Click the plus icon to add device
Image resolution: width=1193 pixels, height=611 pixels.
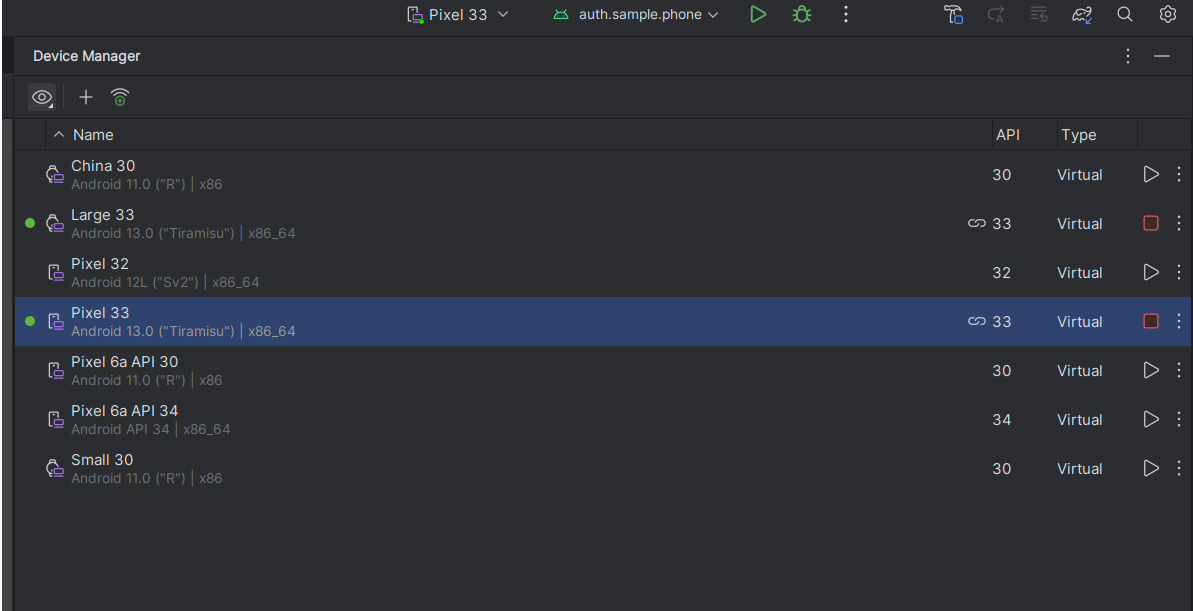(x=86, y=97)
